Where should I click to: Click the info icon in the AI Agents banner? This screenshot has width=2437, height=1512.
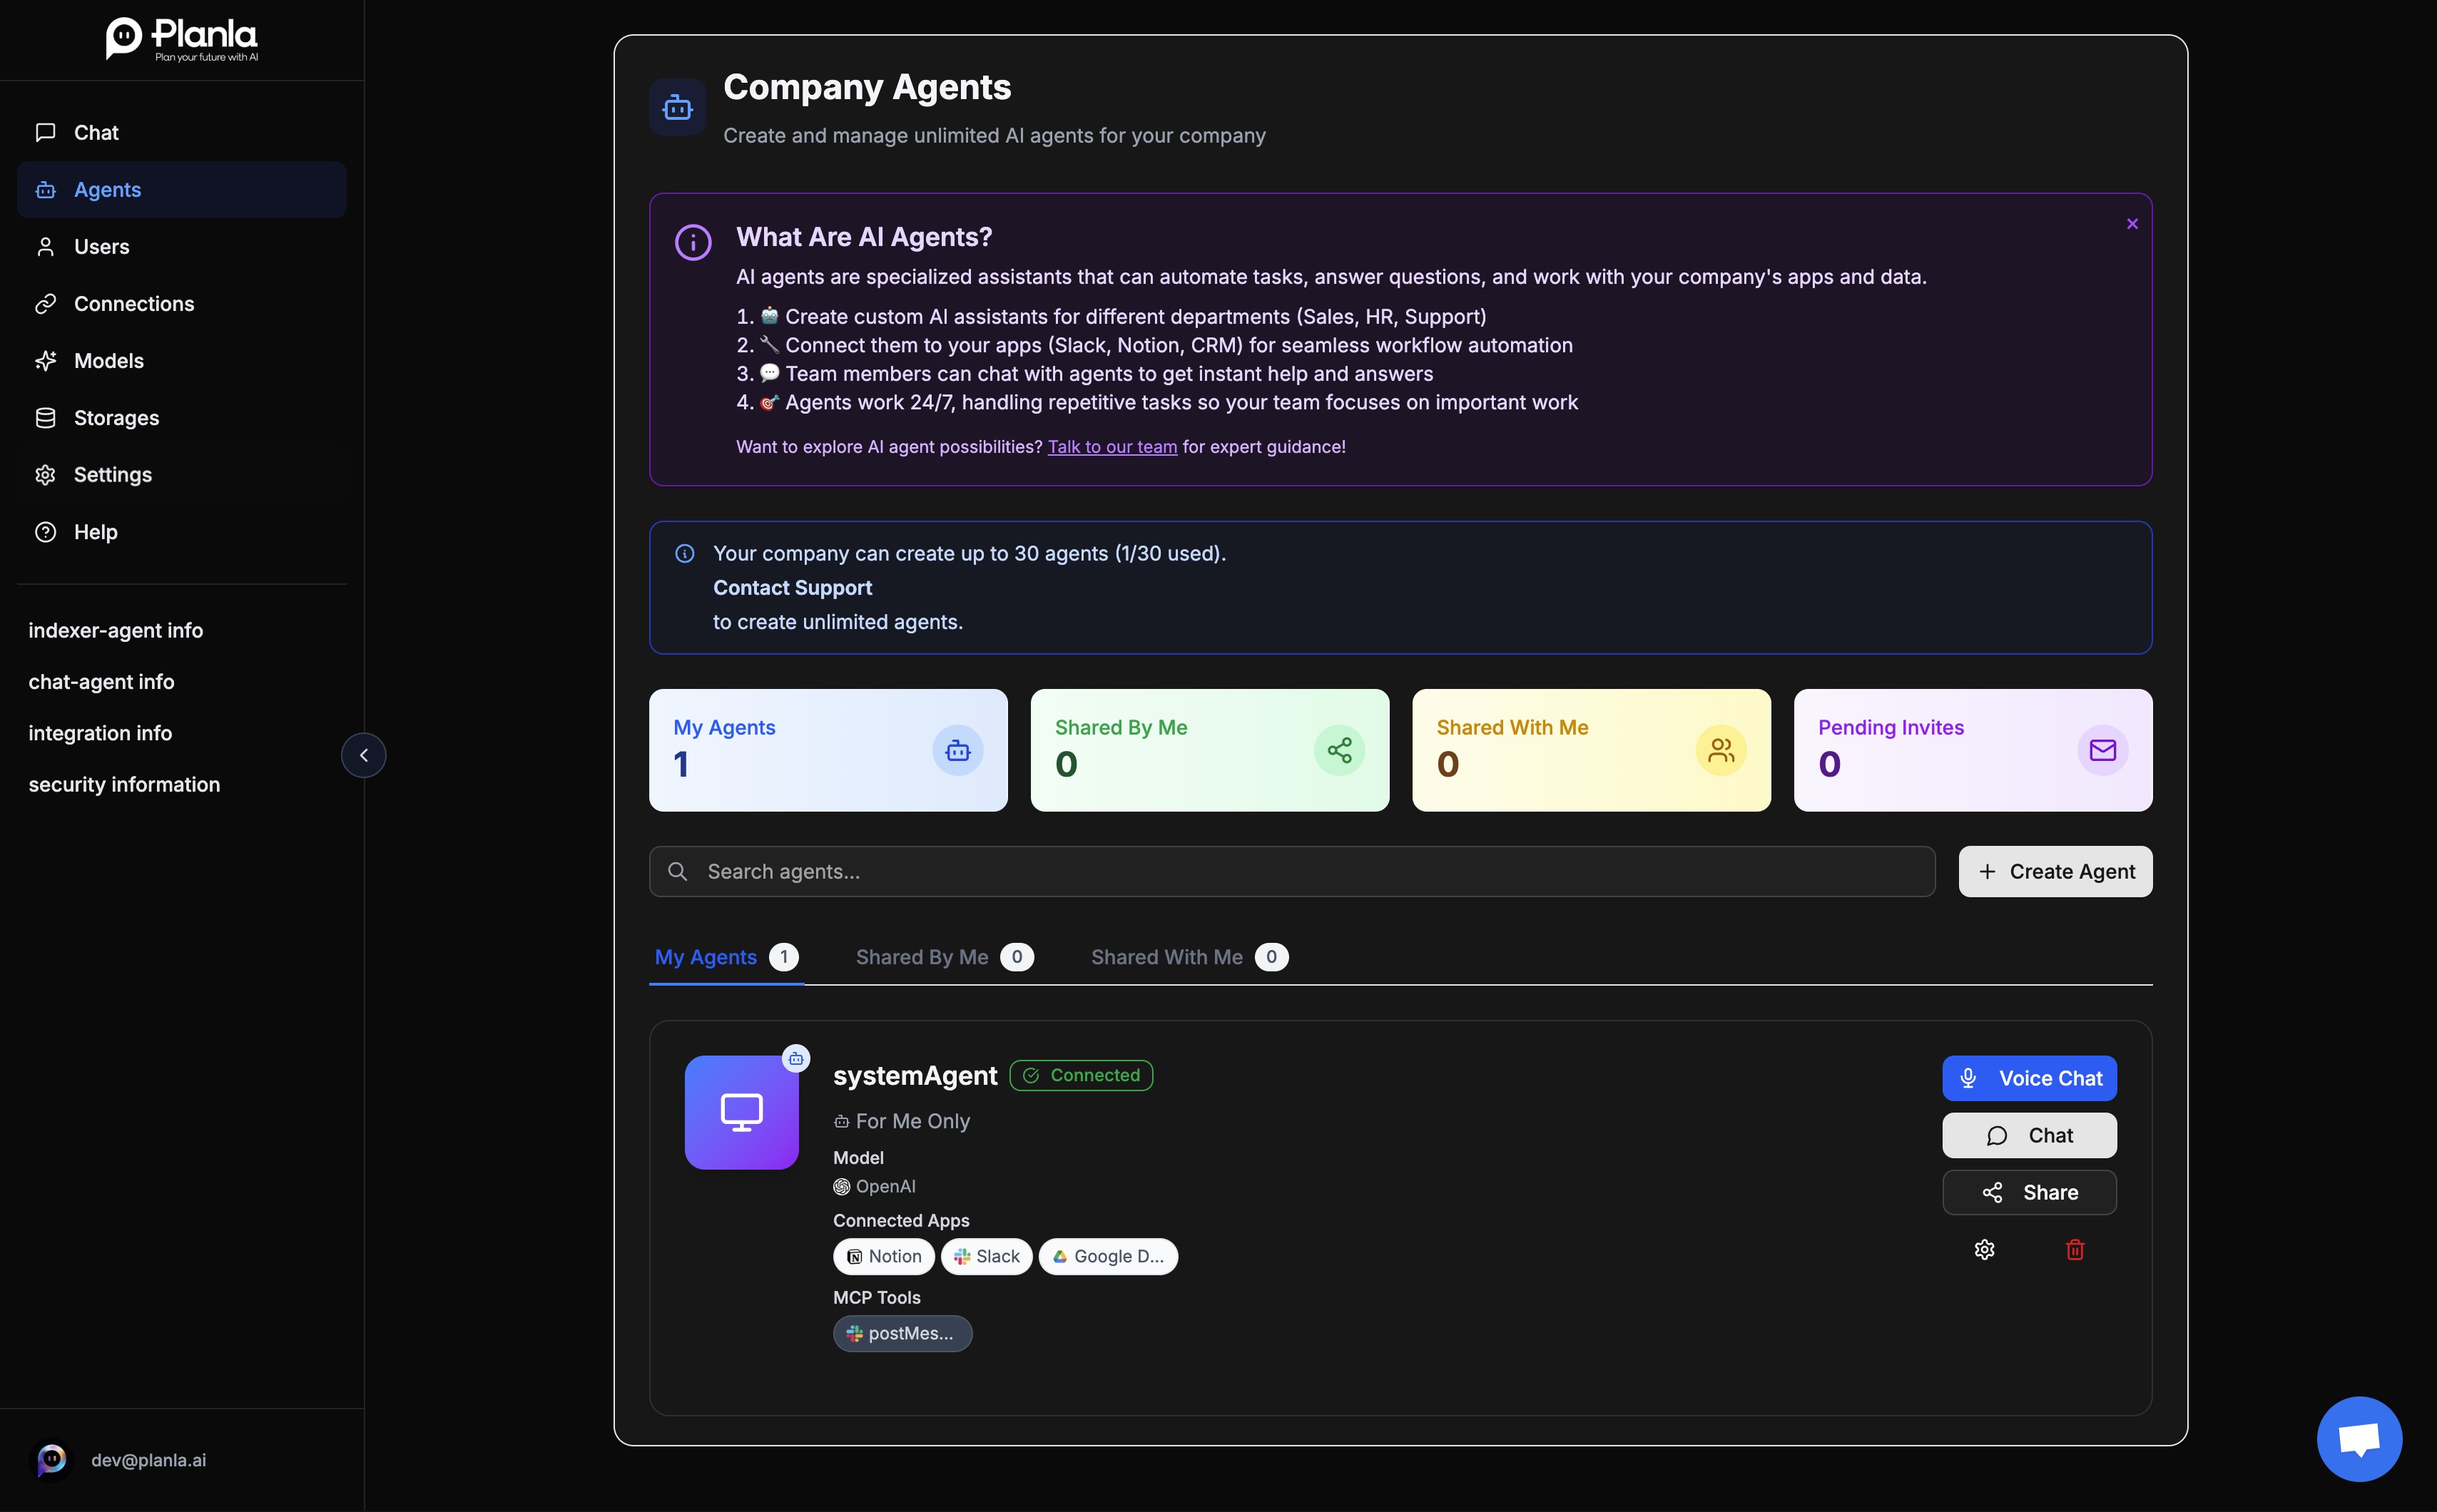pyautogui.click(x=693, y=242)
